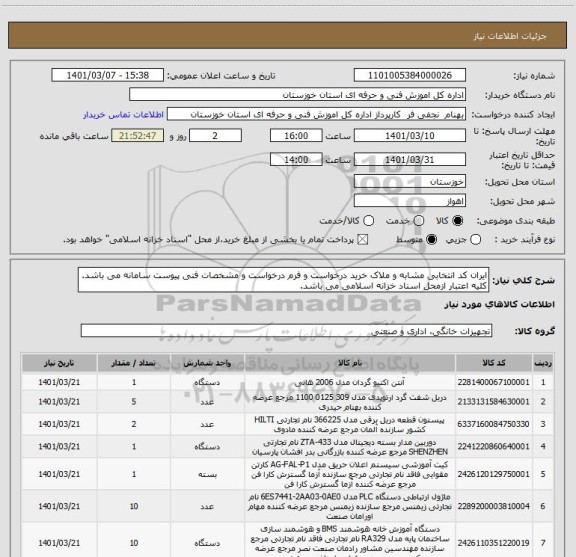Viewport: 576px width, 557px height.
Task: Click unit بسته in row 5
Action: pyautogui.click(x=207, y=475)
